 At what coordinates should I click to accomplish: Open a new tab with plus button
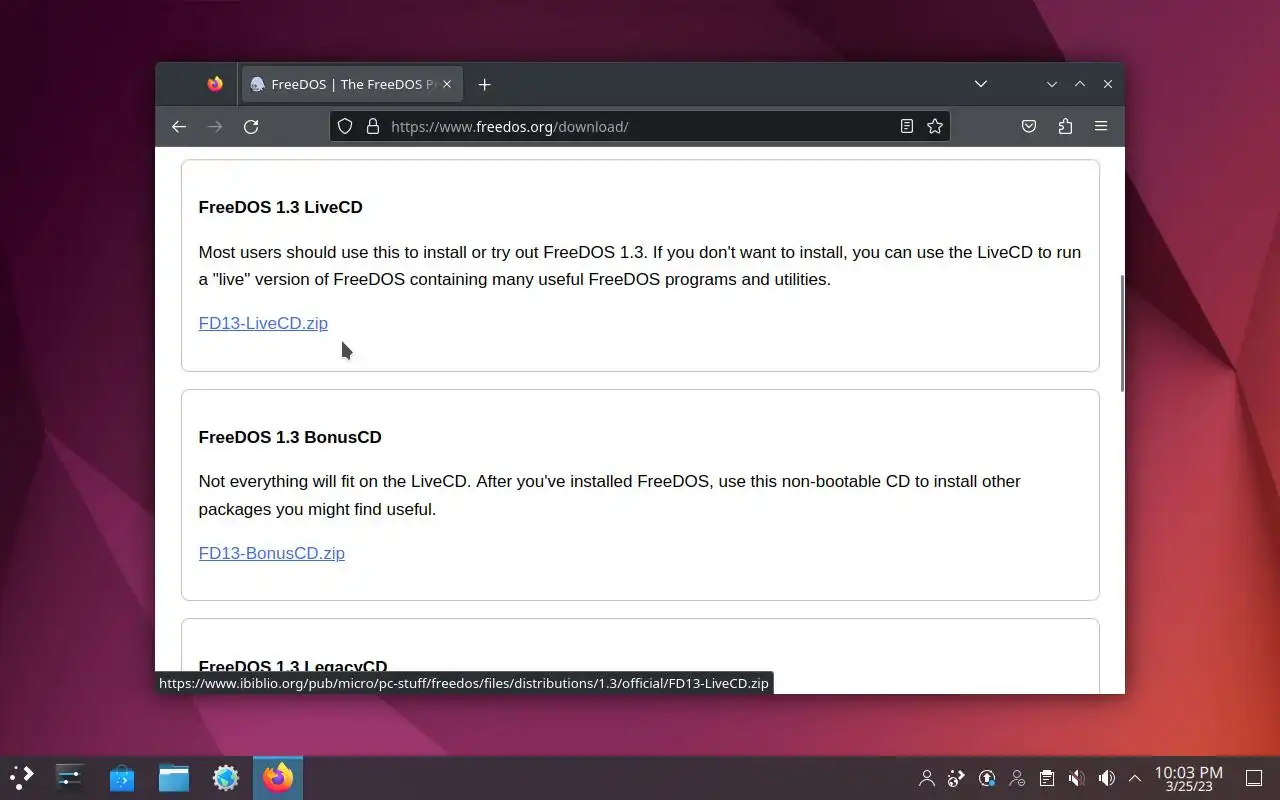point(484,84)
